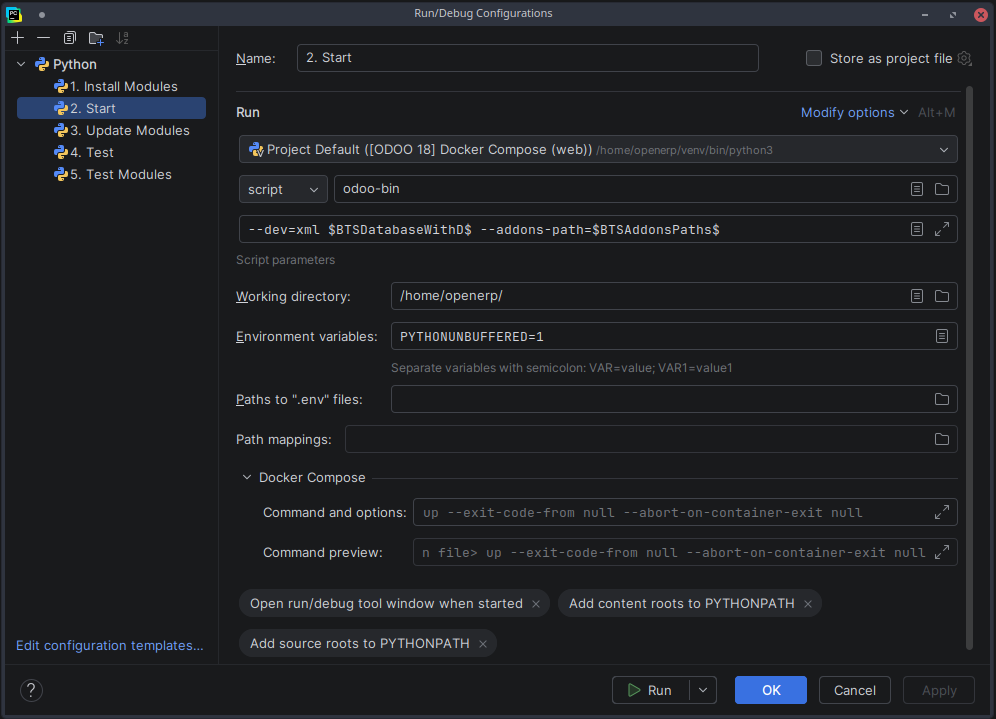
Task: Expand the Command and options field
Action: coord(942,512)
